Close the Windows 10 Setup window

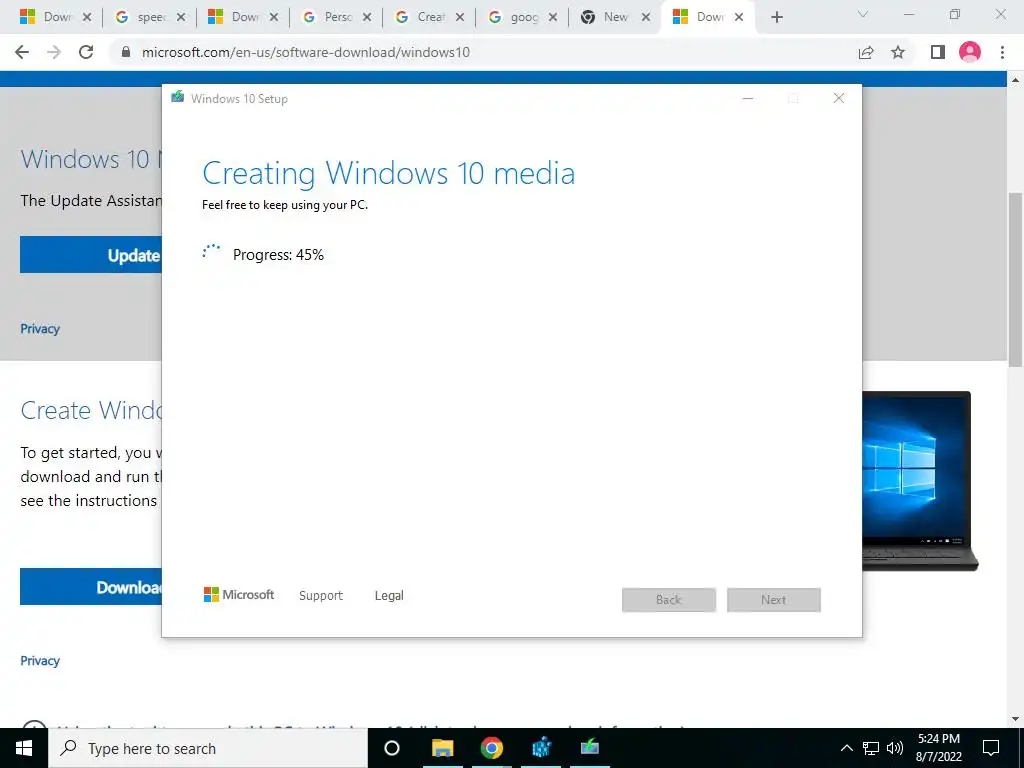point(839,99)
